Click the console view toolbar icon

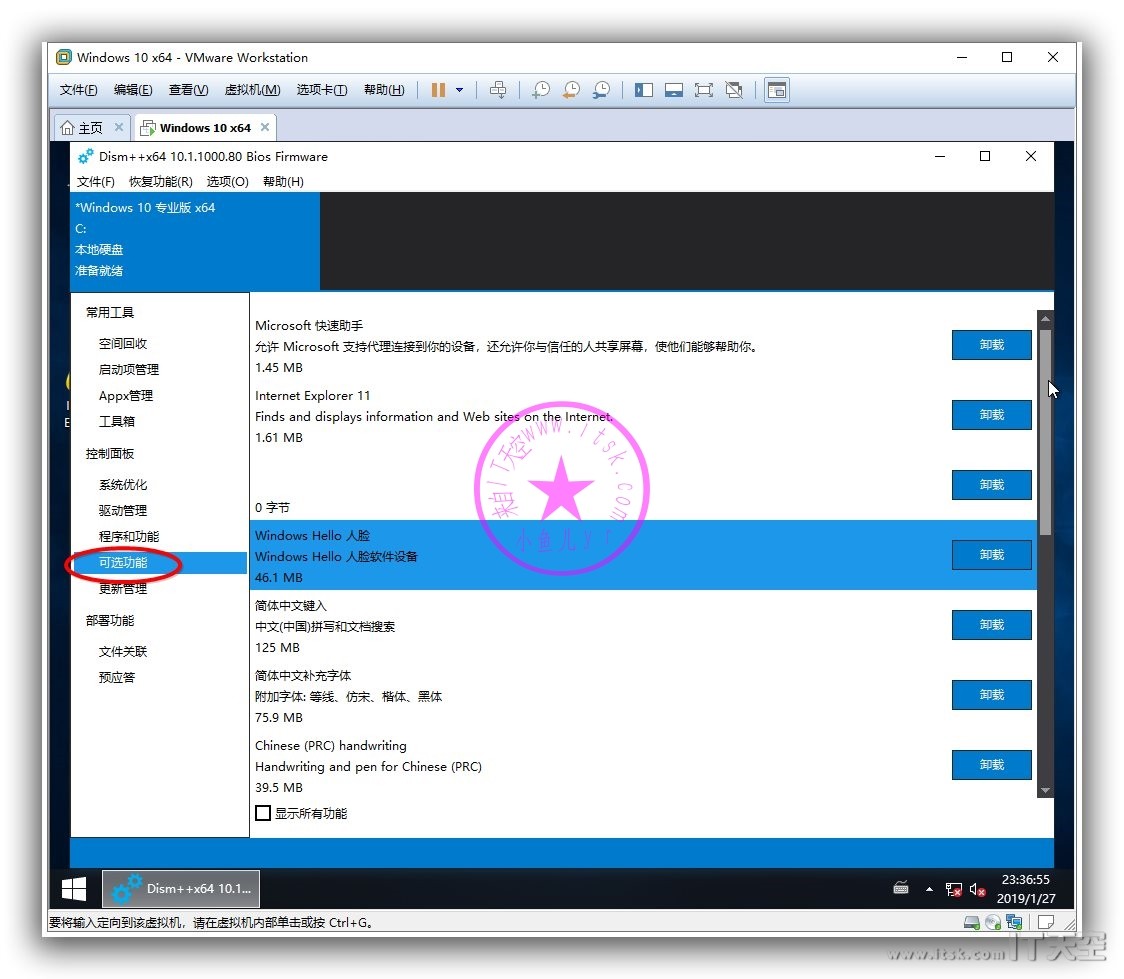777,90
